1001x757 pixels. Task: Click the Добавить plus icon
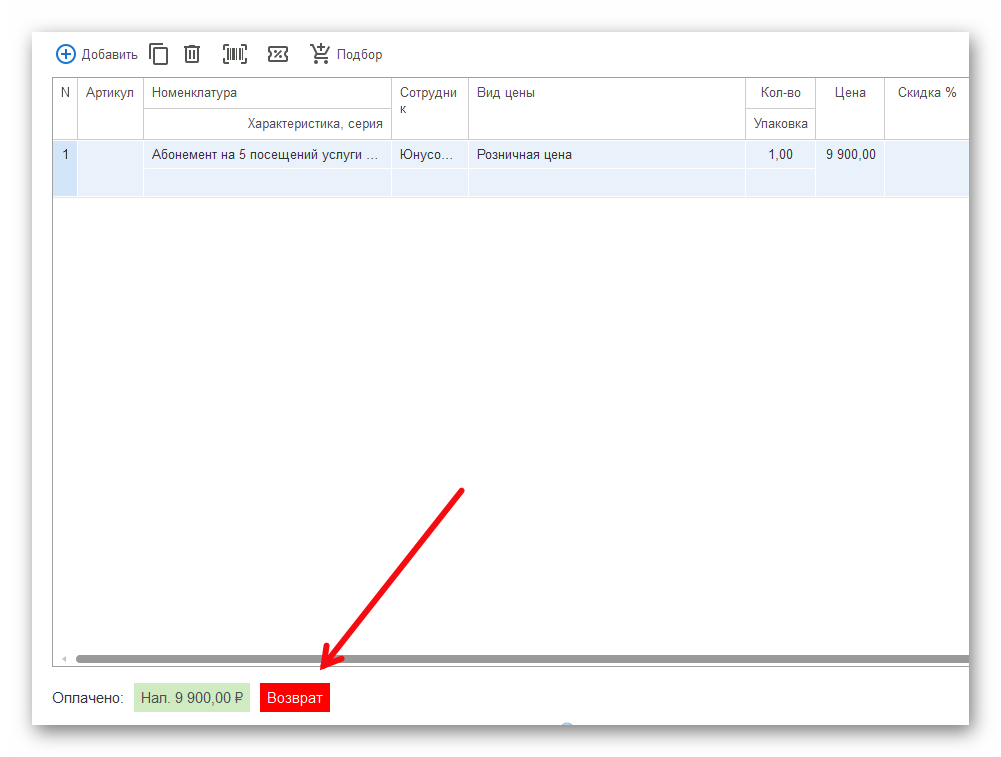pos(66,54)
